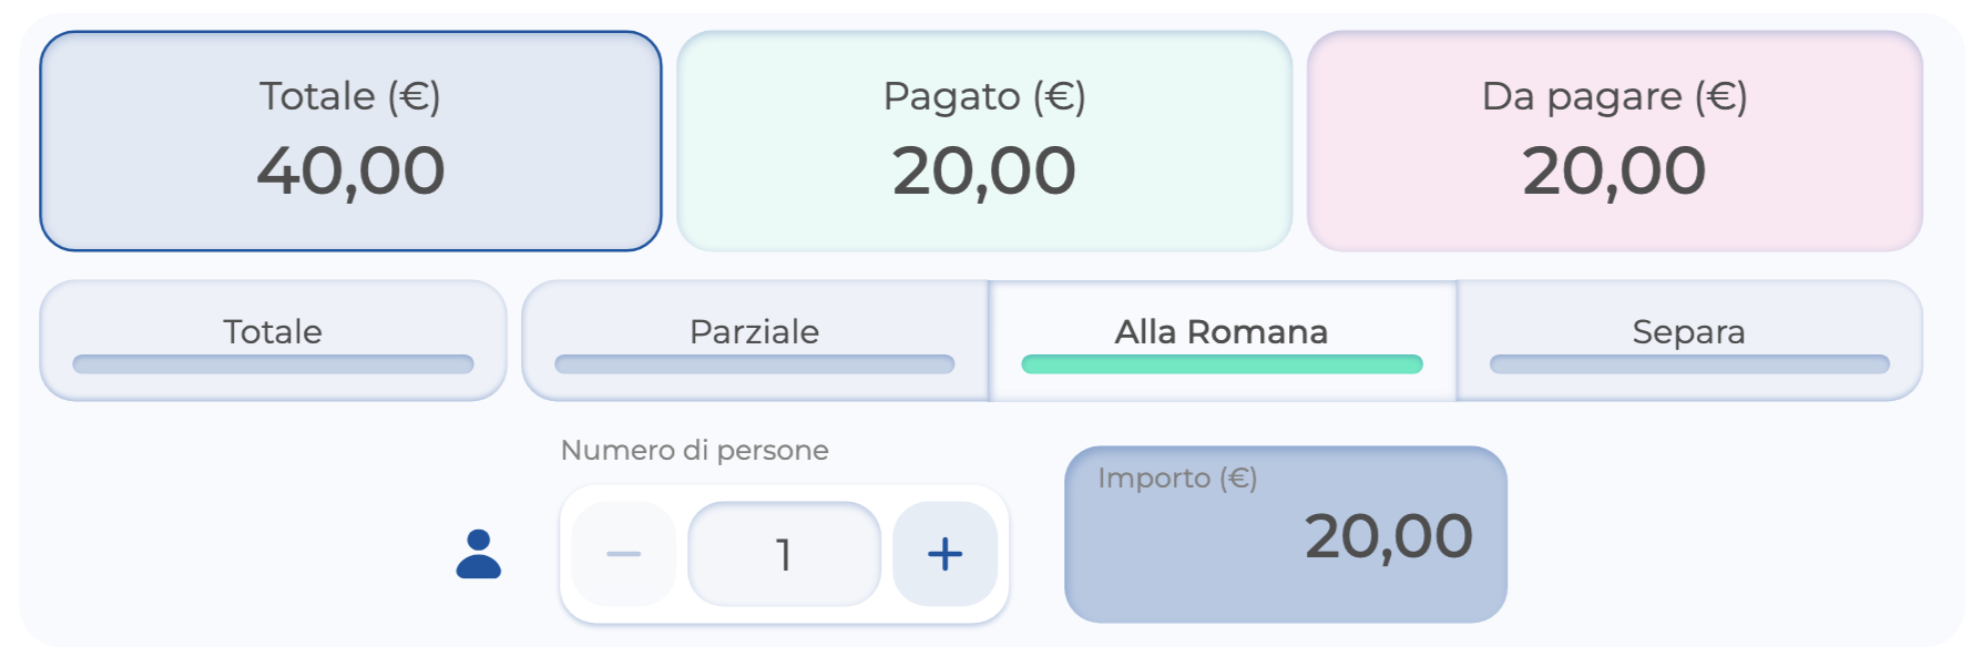The height and width of the screenshot is (664, 1988).
Task: Switch to the Parziale tab
Action: (x=754, y=332)
